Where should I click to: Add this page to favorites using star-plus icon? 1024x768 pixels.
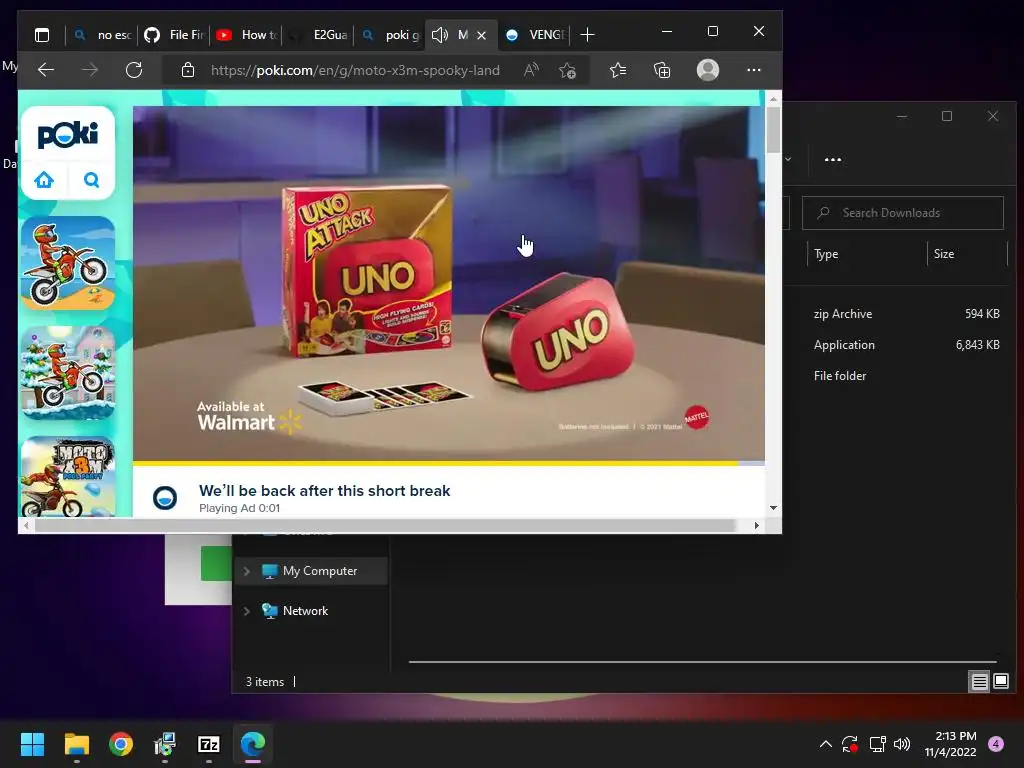tap(568, 70)
